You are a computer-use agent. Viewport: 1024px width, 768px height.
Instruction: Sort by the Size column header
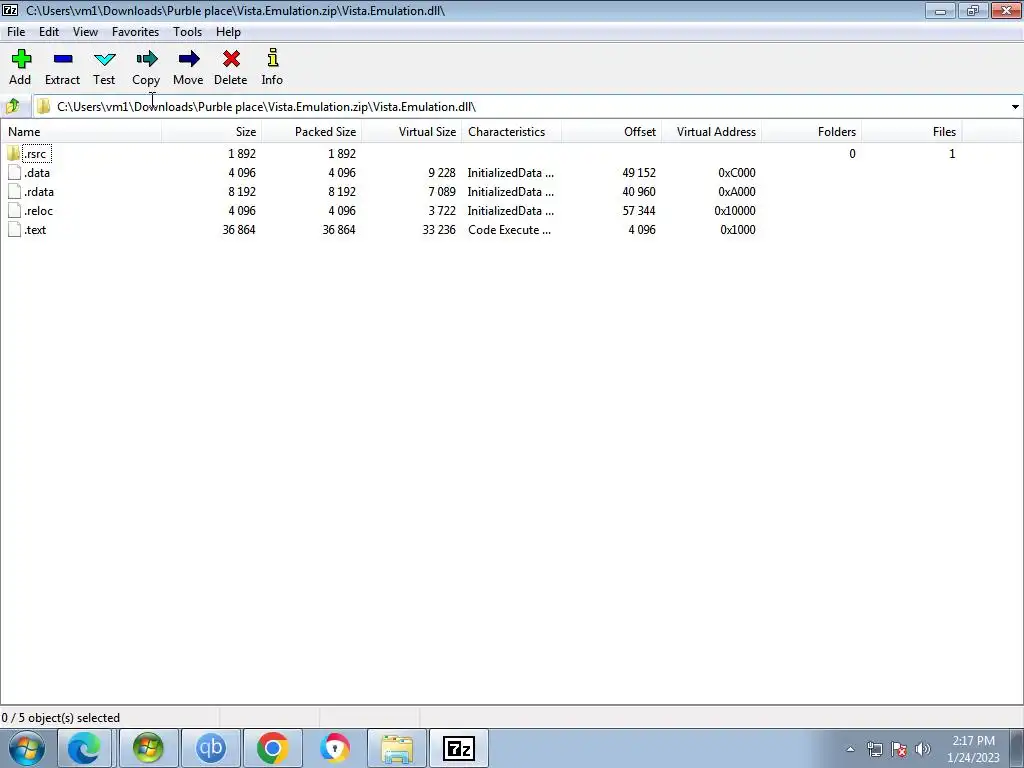coord(212,131)
